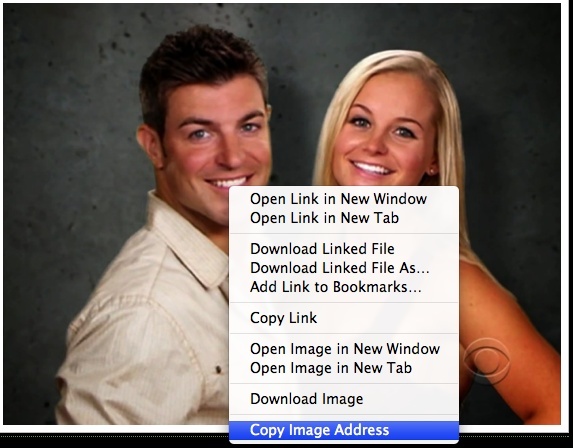Choose the highlighted Copy Image Address item
The height and width of the screenshot is (448, 573).
pos(344,430)
